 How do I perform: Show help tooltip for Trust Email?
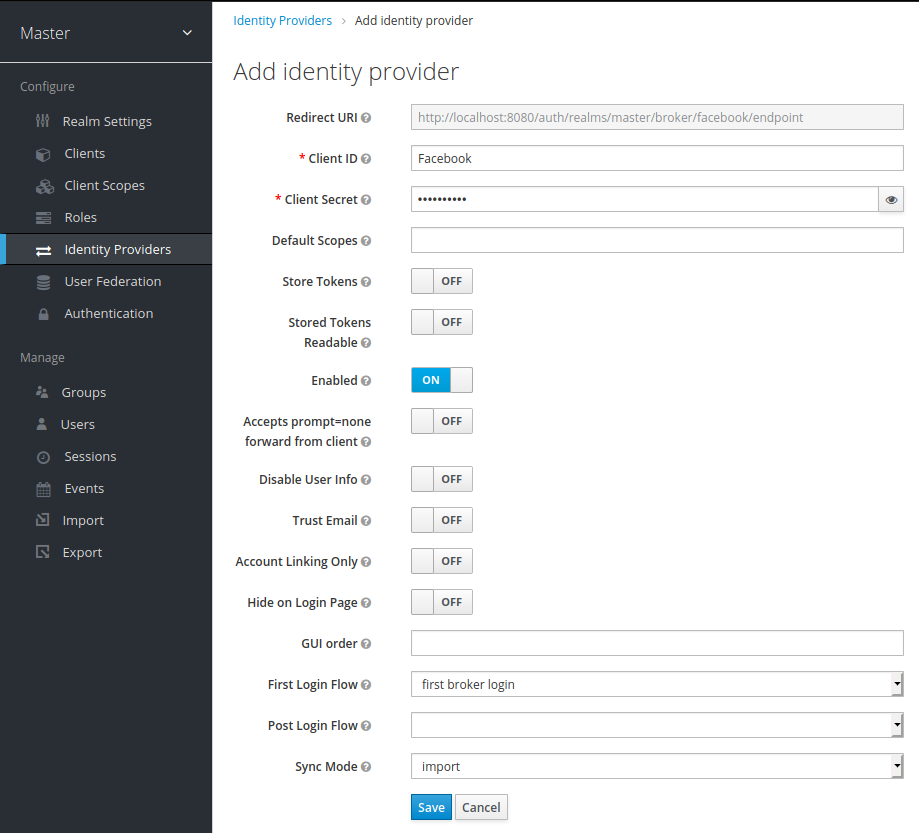point(366,521)
